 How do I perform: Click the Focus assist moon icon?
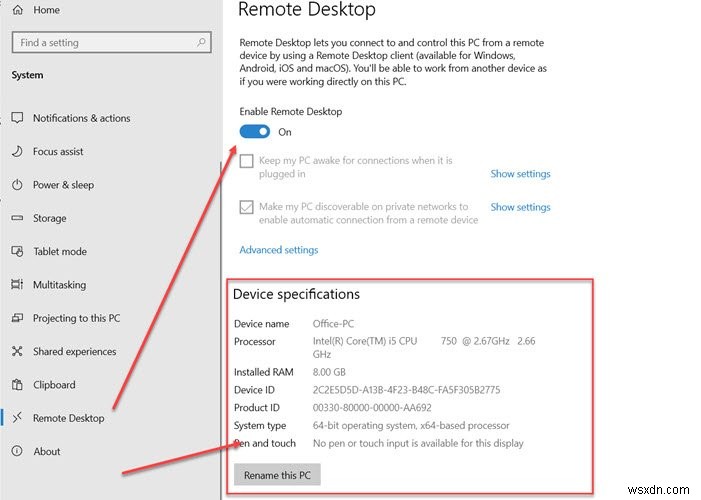tap(17, 152)
